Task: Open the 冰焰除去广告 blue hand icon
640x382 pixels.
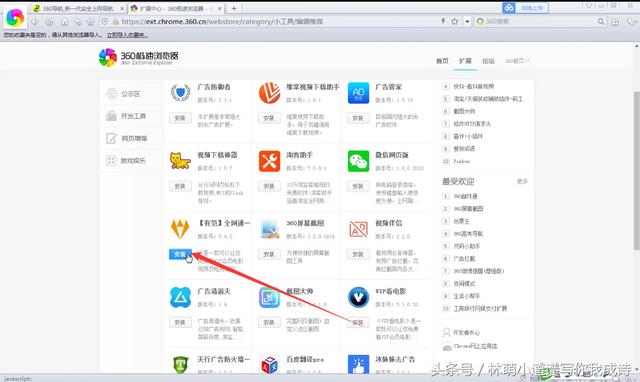Action: coord(358,364)
